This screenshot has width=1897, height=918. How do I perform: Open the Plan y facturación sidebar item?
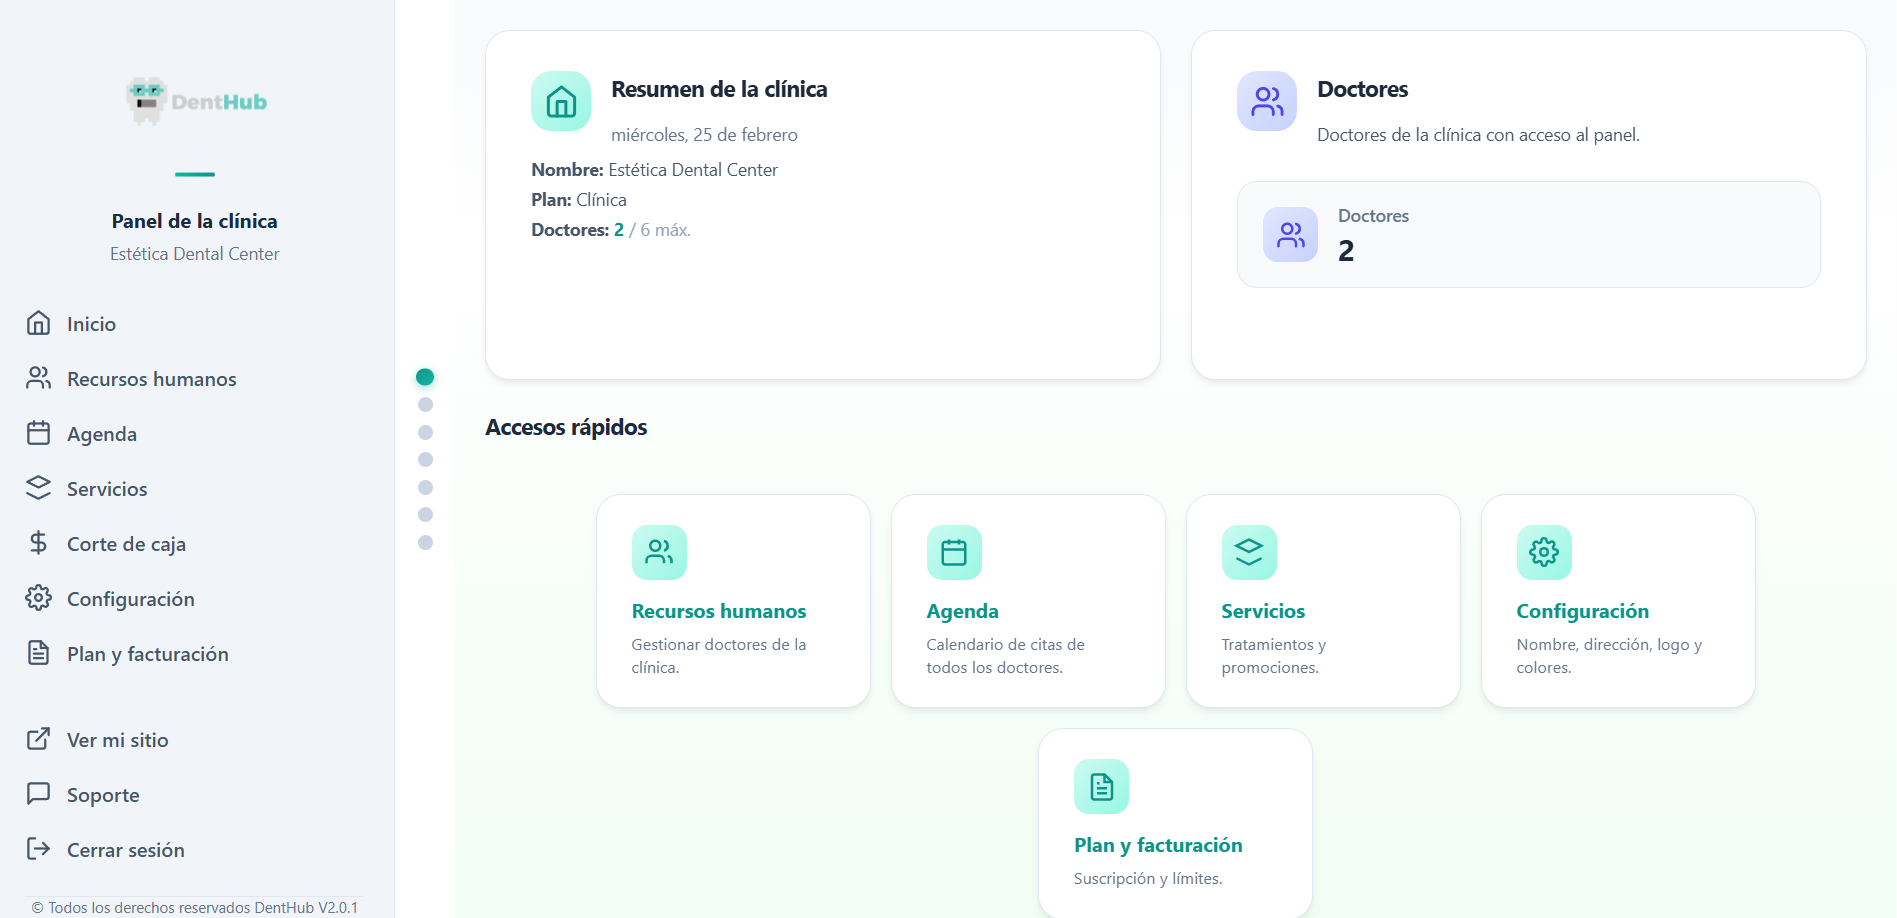click(147, 654)
